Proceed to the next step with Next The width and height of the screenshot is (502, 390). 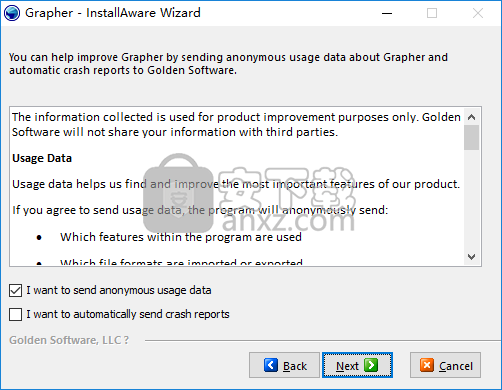point(357,365)
